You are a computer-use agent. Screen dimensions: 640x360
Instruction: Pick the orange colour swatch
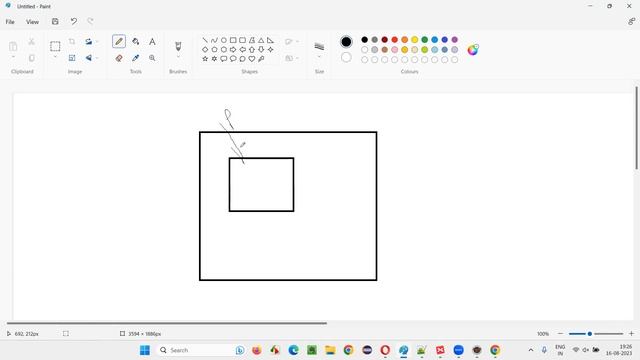(404, 40)
